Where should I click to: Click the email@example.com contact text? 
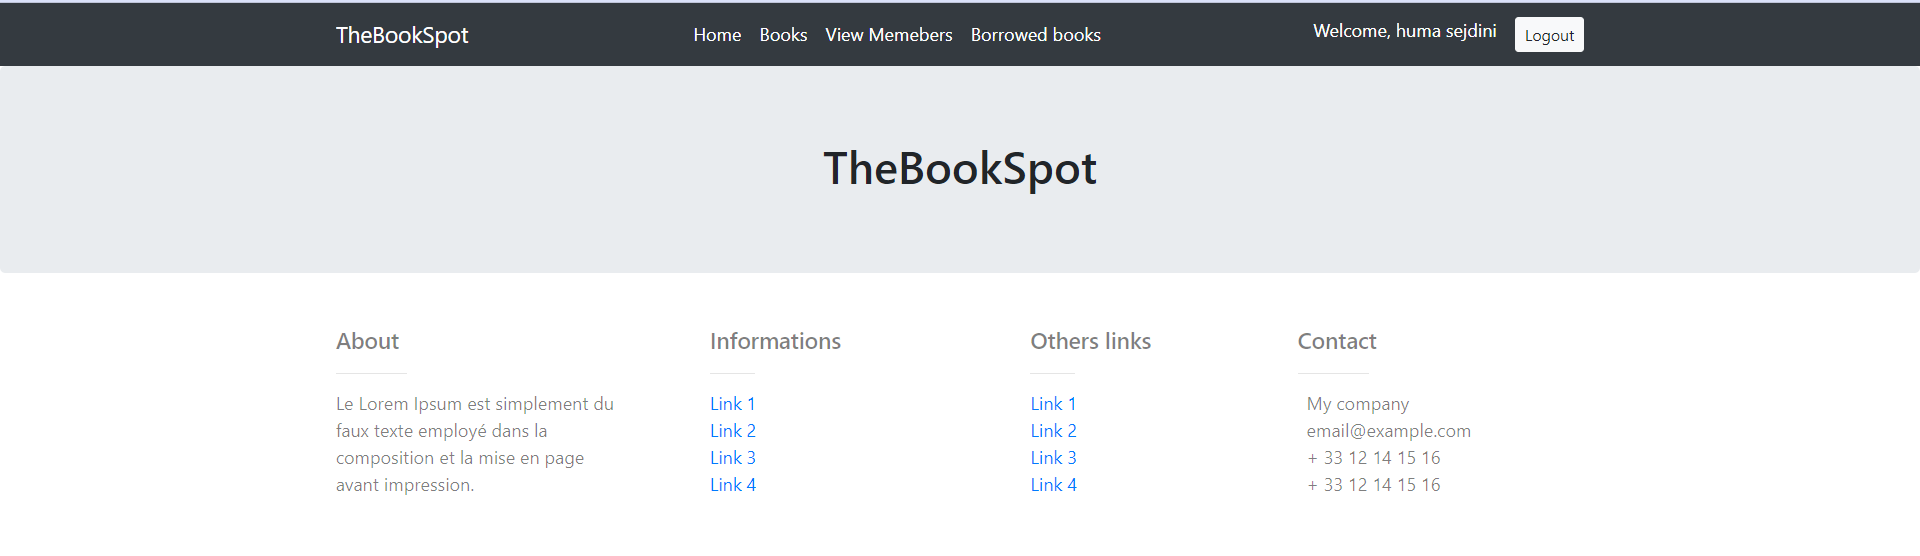1388,431
